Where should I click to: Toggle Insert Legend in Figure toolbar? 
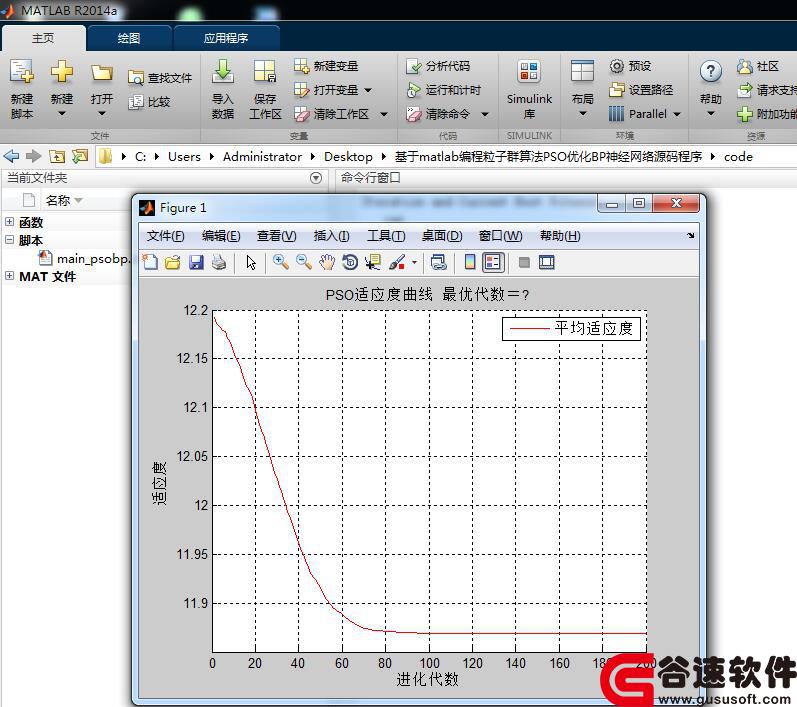(493, 262)
